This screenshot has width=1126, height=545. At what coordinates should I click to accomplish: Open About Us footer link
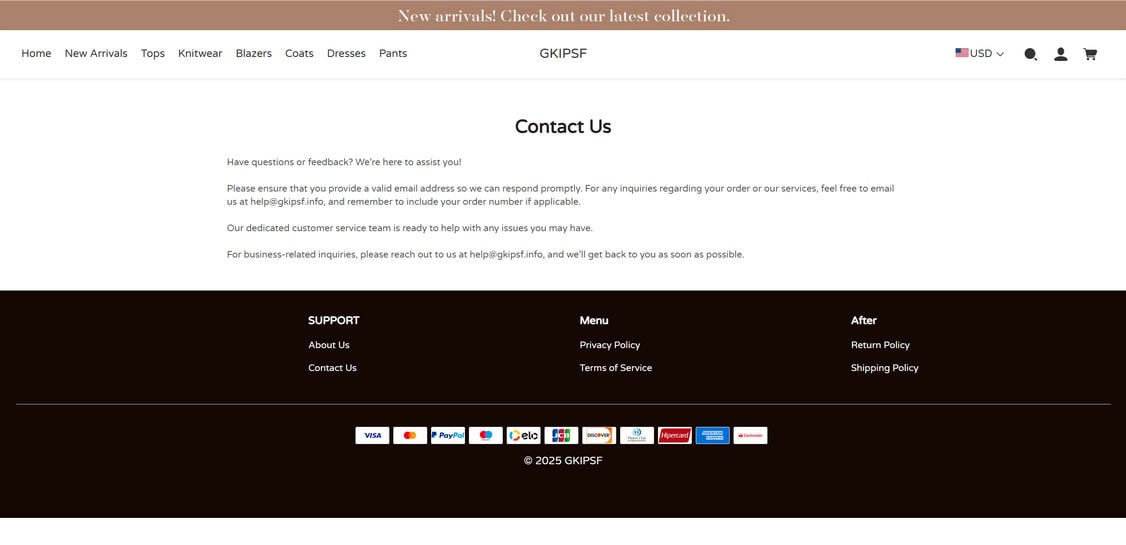coord(329,345)
